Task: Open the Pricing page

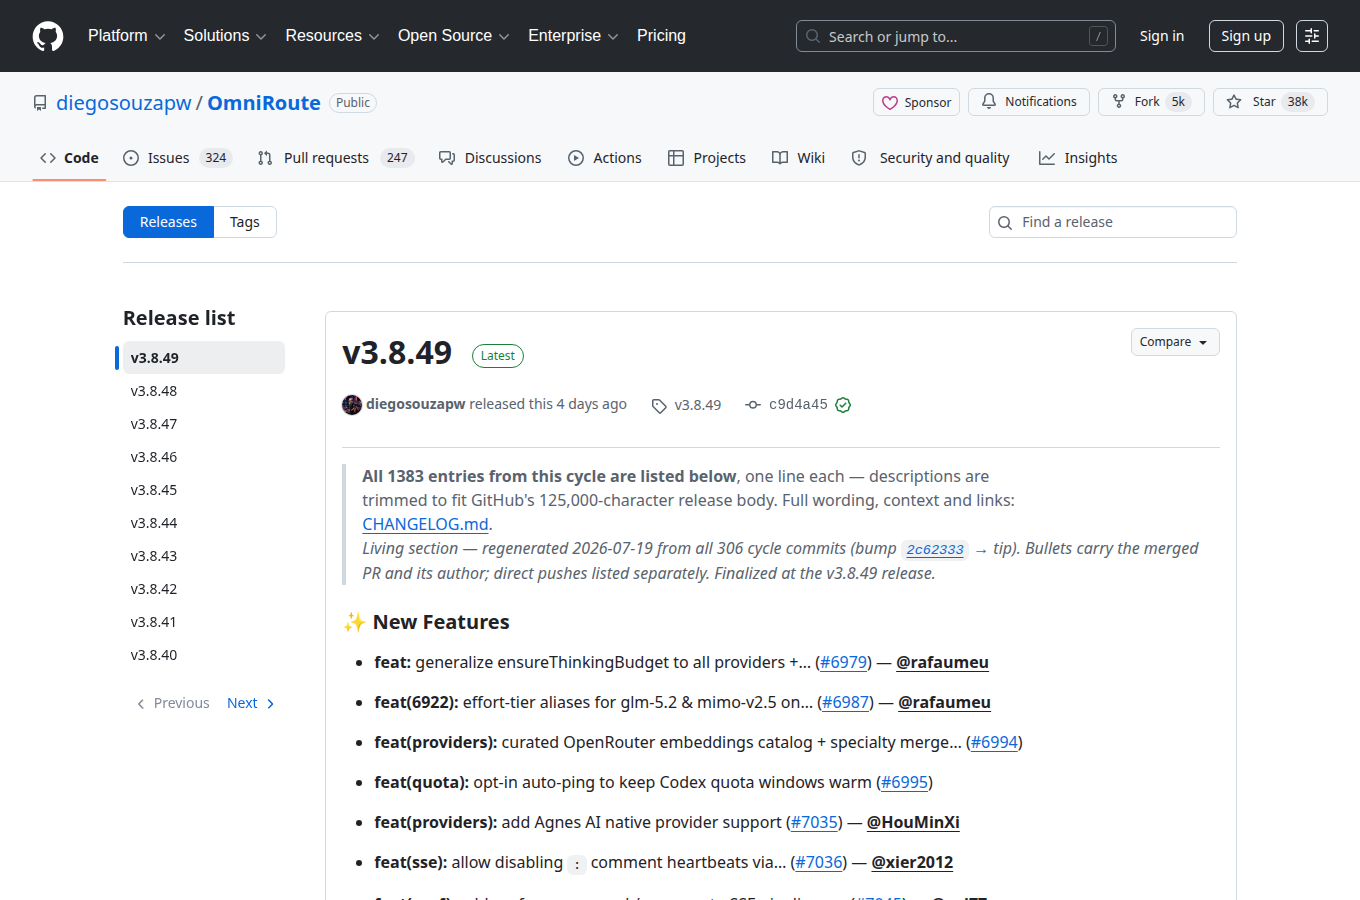Action: (661, 36)
